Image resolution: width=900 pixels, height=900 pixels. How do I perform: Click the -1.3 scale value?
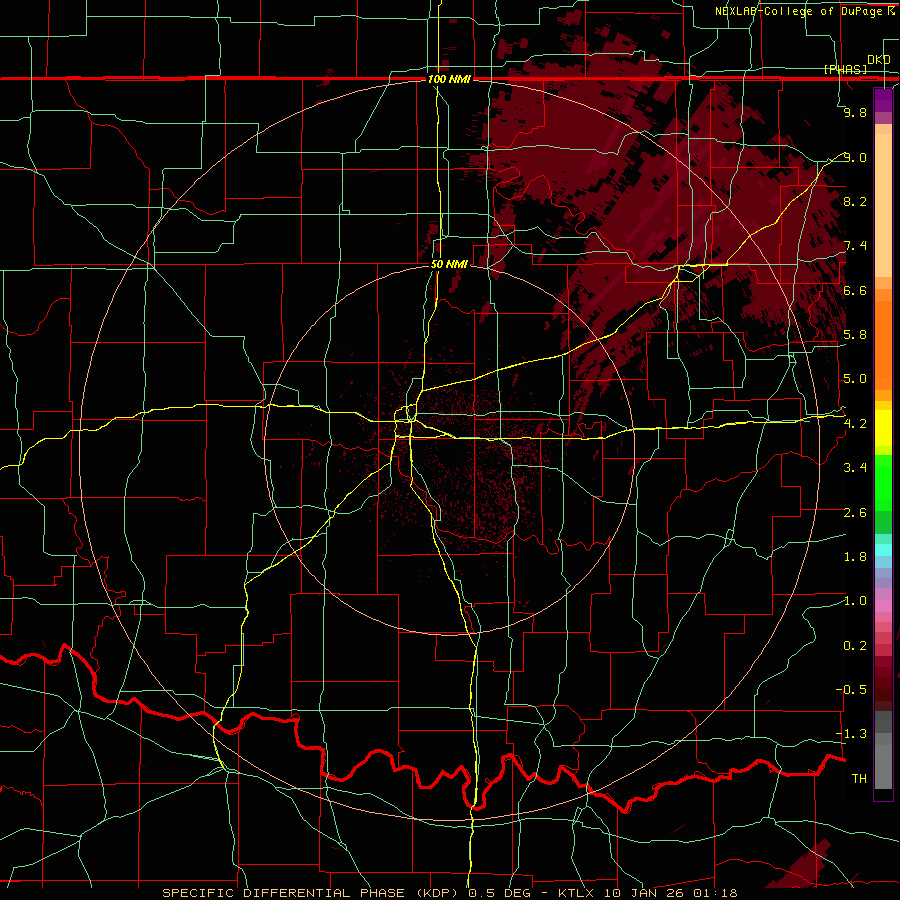852,734
